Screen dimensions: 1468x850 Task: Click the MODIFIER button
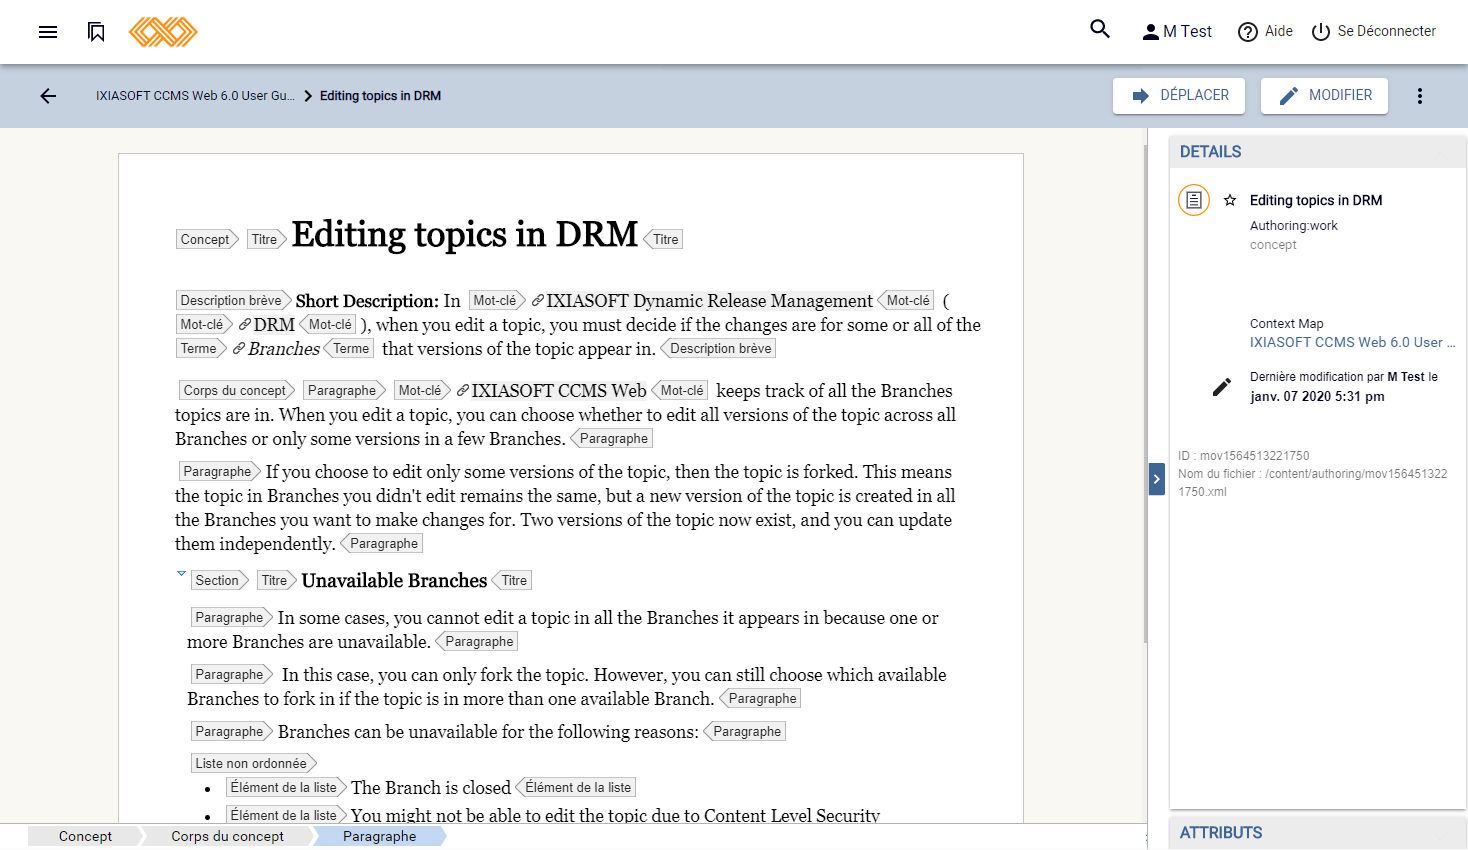[x=1324, y=96]
